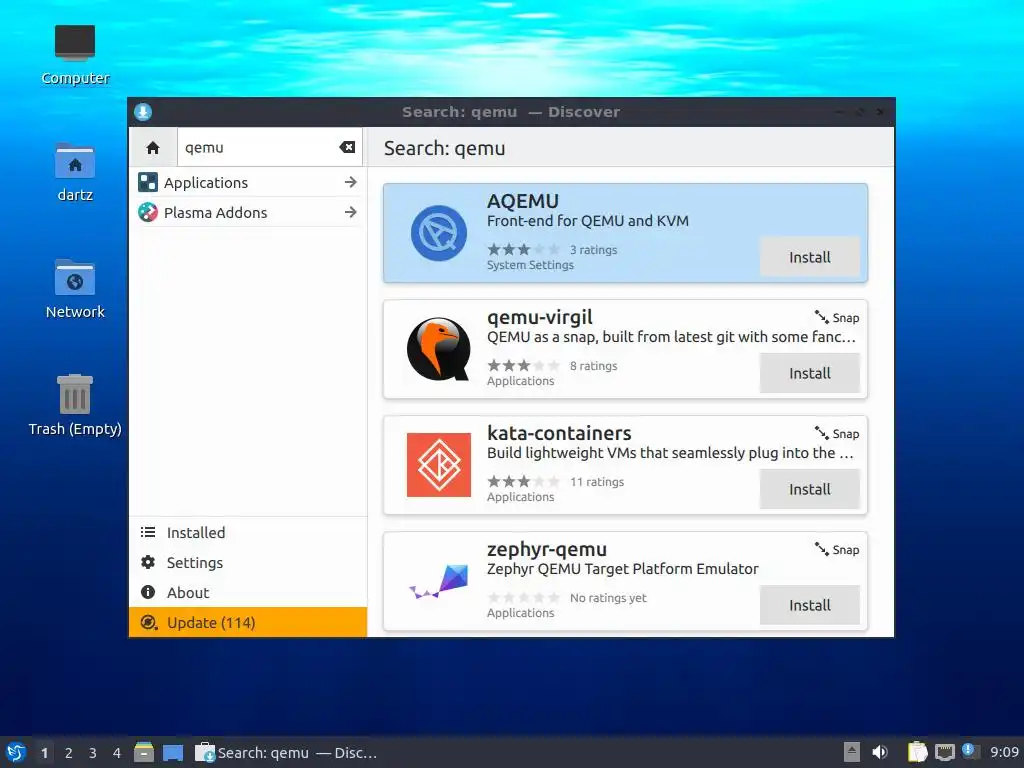Click 'No ratings yet' on zephyr-qemu
This screenshot has width=1024, height=768.
pyautogui.click(x=609, y=598)
